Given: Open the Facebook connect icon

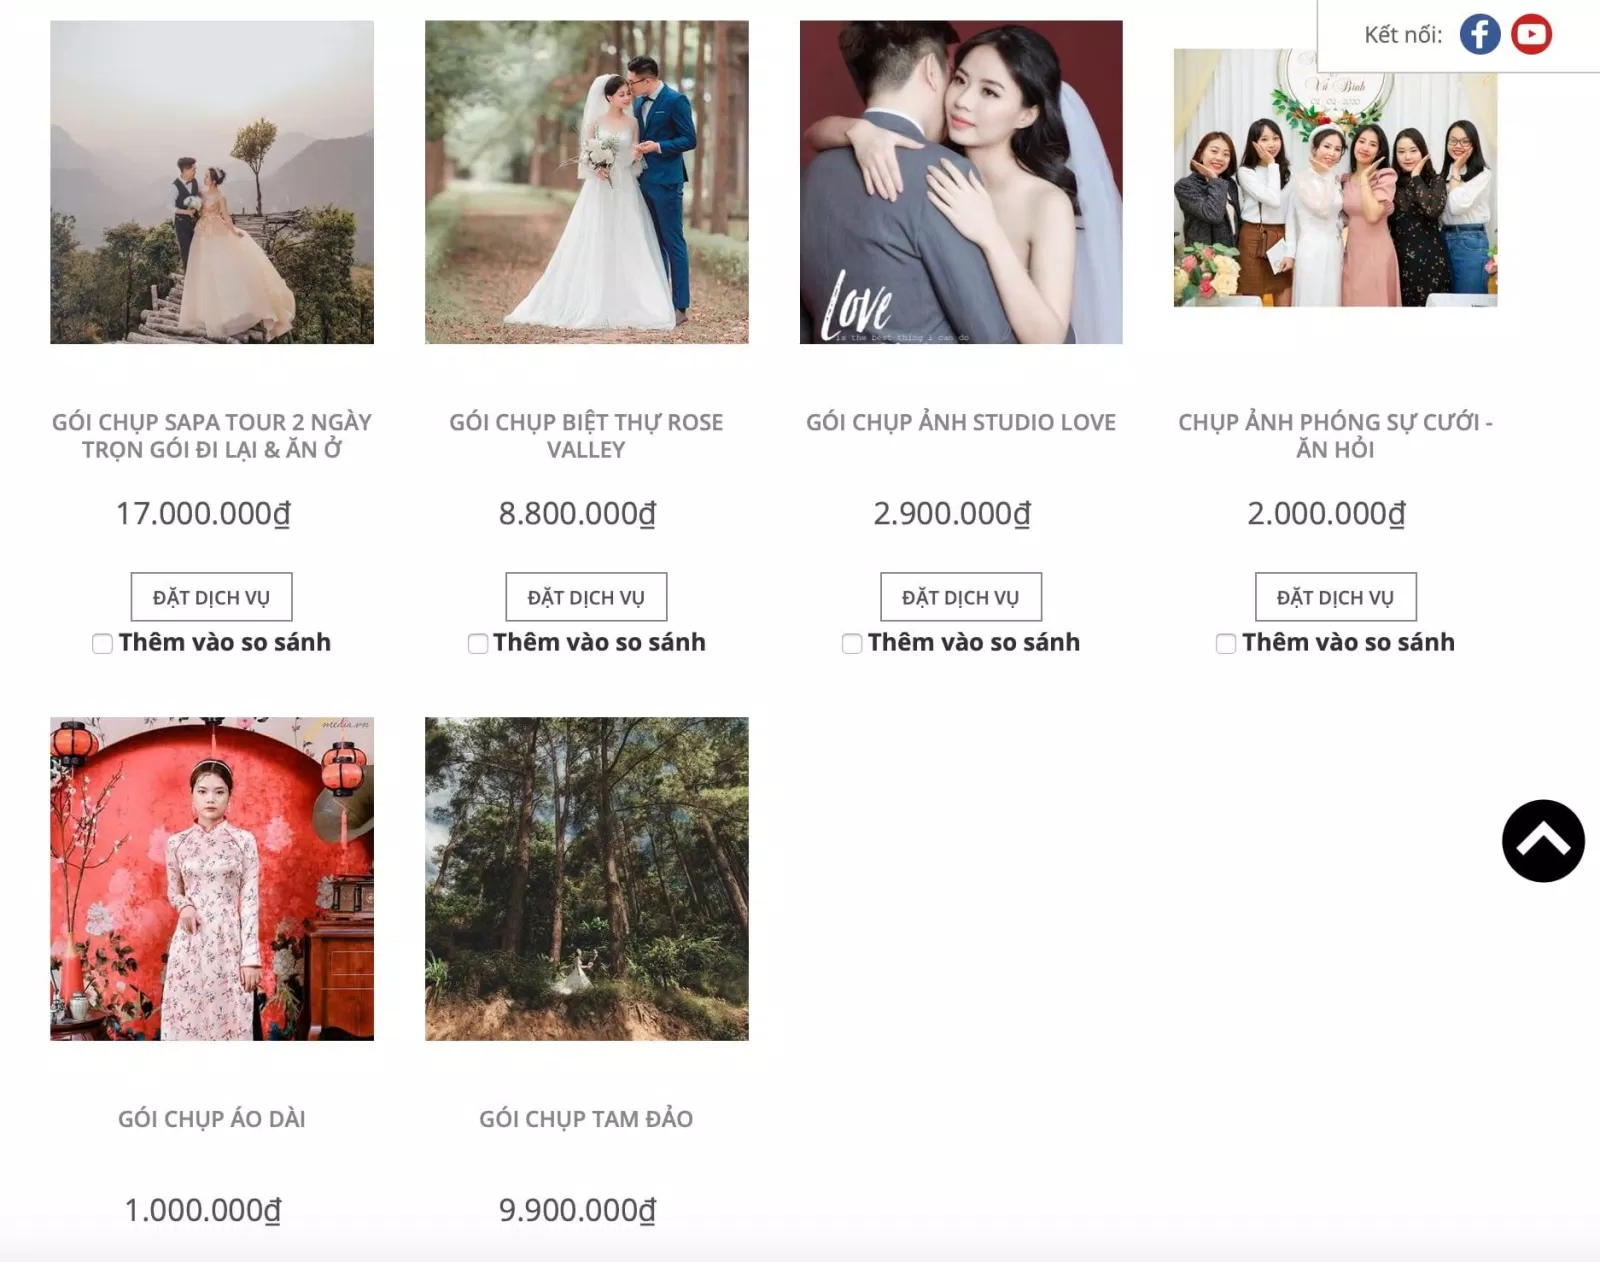Looking at the screenshot, I should point(1480,34).
